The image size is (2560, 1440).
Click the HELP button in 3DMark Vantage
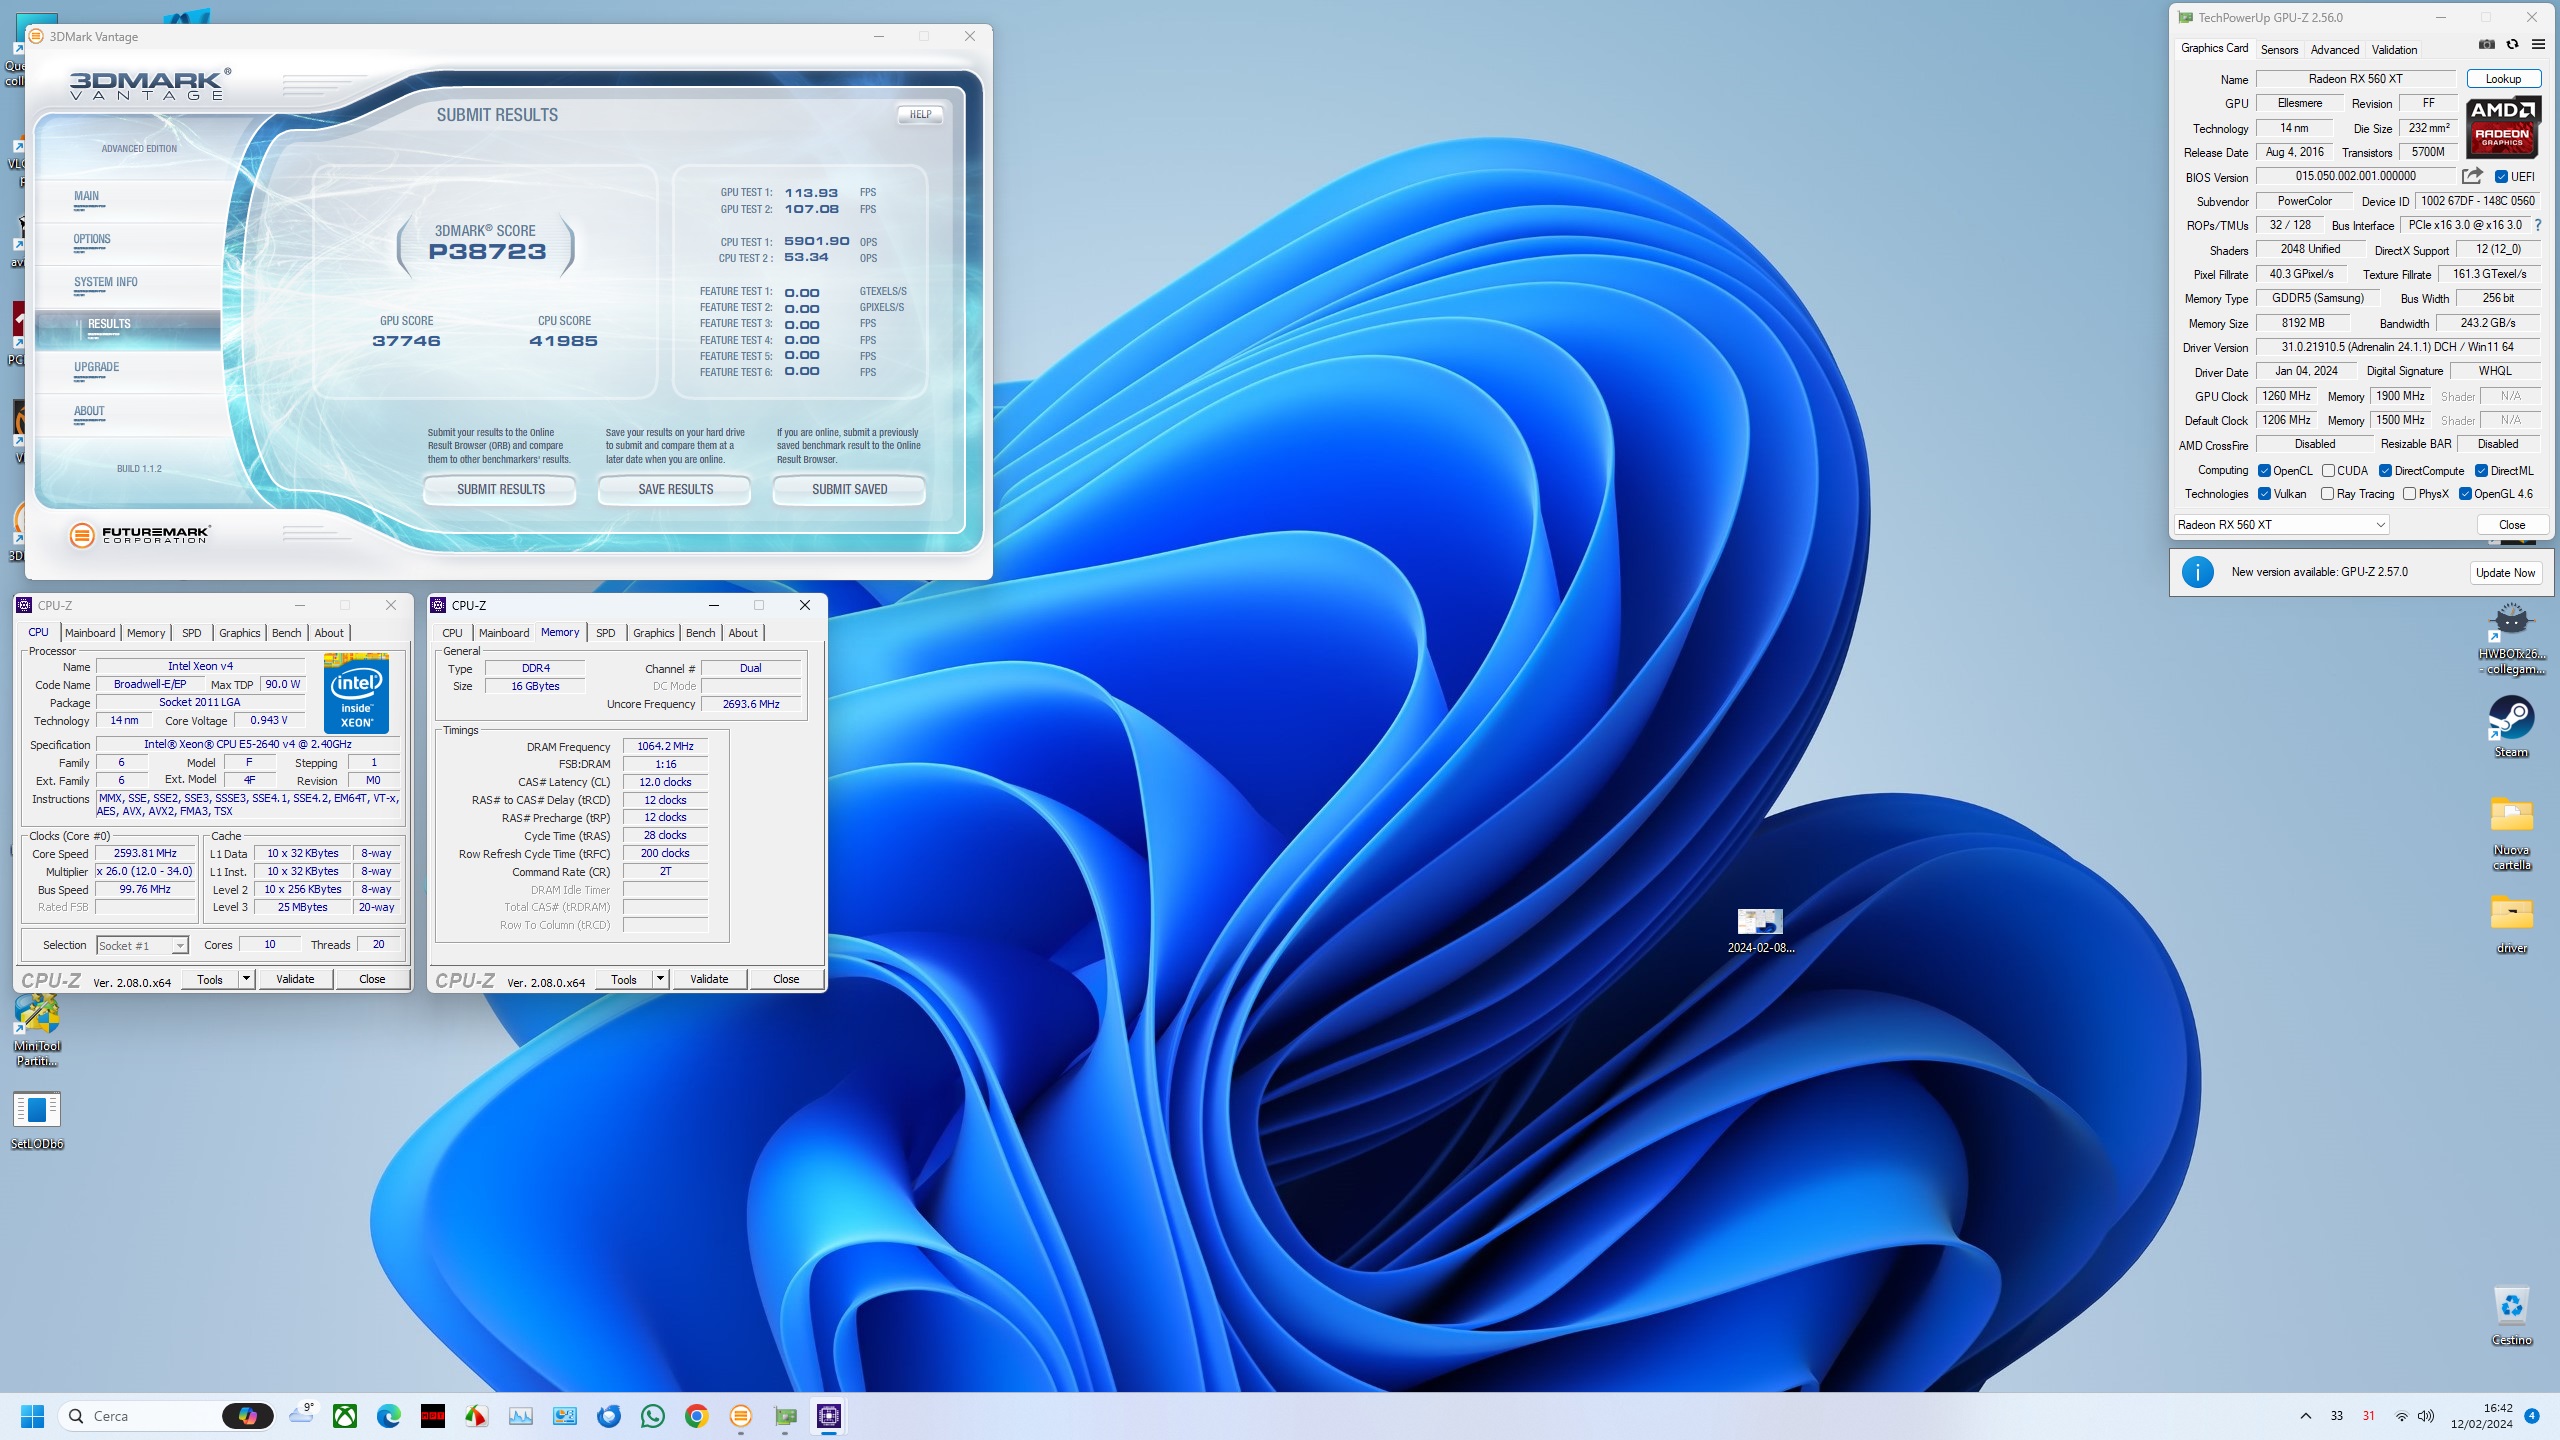920,115
